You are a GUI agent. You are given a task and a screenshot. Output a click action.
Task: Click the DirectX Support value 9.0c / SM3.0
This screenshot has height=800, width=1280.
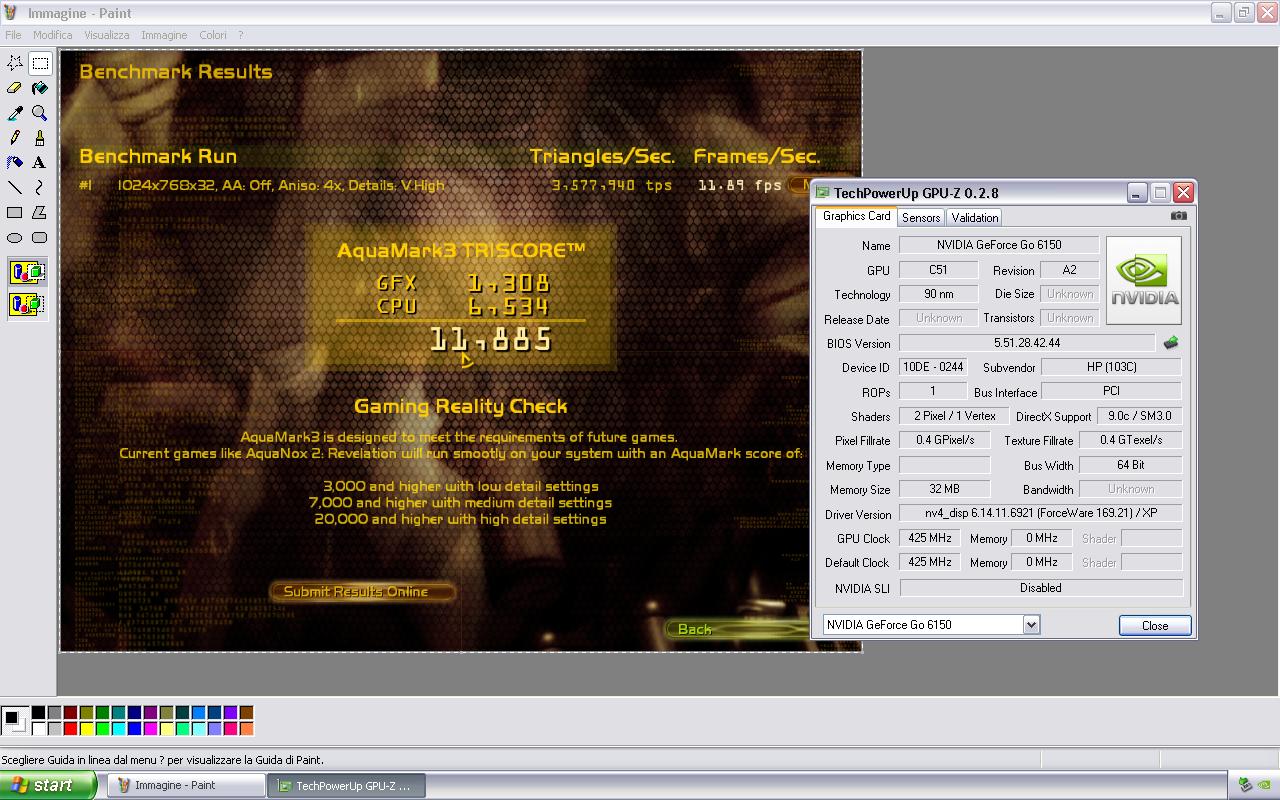pos(1139,416)
